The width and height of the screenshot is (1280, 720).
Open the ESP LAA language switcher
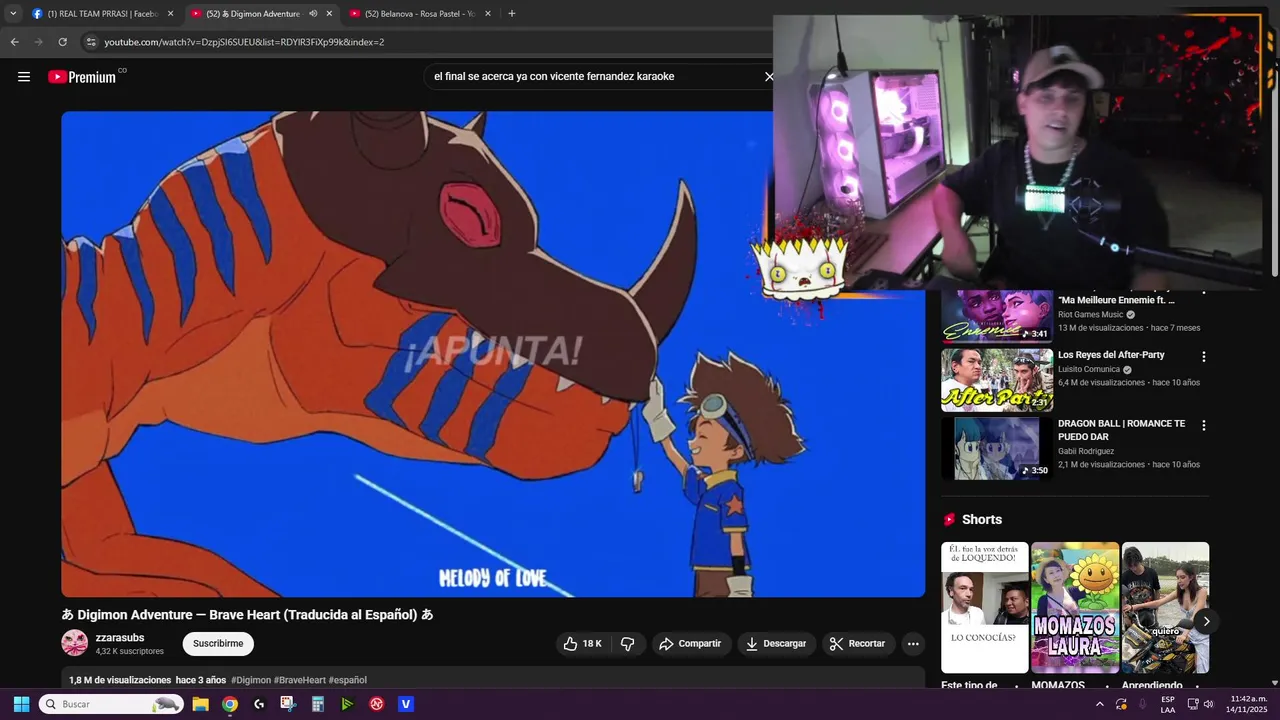point(1168,704)
